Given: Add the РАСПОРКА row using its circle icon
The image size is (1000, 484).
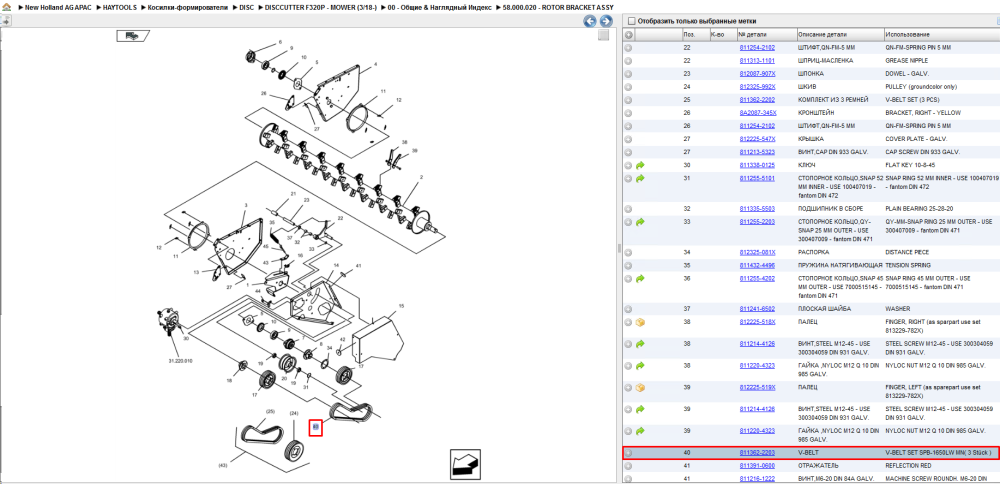Looking at the screenshot, I should coord(628,253).
